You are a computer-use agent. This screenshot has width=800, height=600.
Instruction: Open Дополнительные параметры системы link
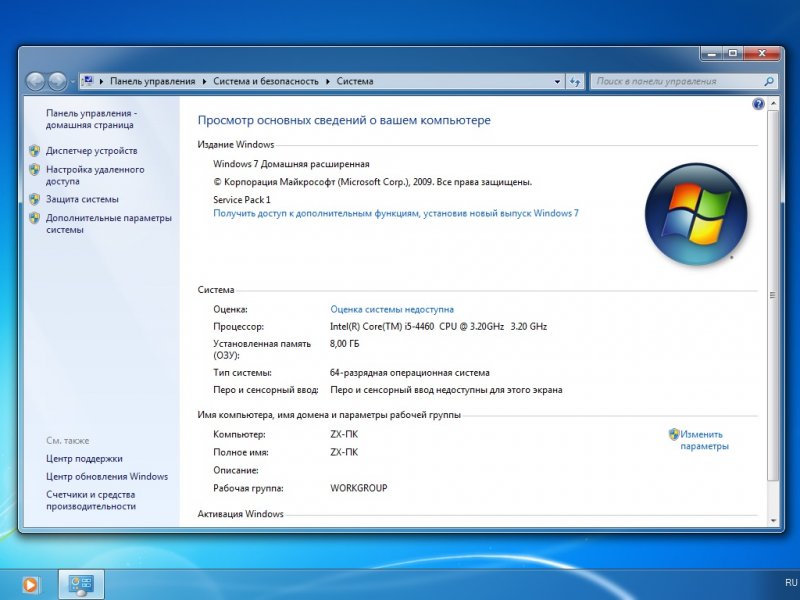point(109,223)
